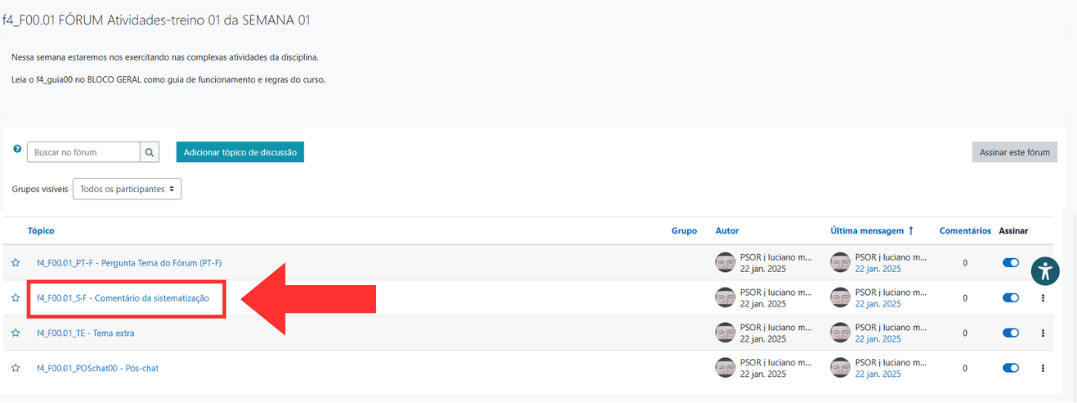Star the Comentário da sistematização topic

(16, 298)
